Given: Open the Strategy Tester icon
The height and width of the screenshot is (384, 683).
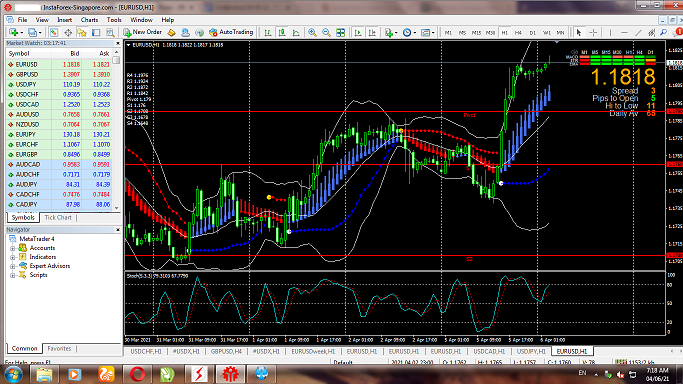Looking at the screenshot, I should (110, 32).
